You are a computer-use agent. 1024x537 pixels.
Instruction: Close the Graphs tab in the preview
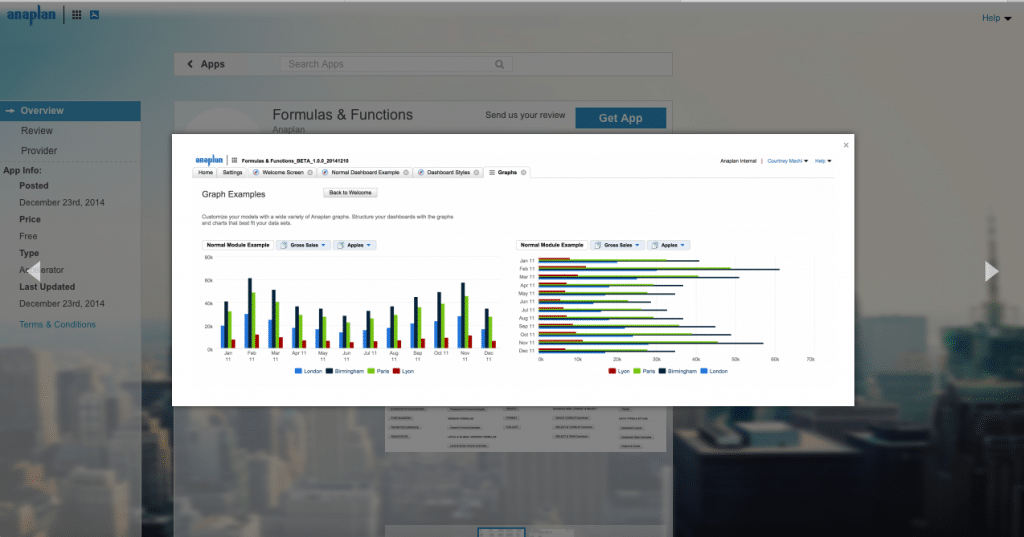(x=524, y=172)
